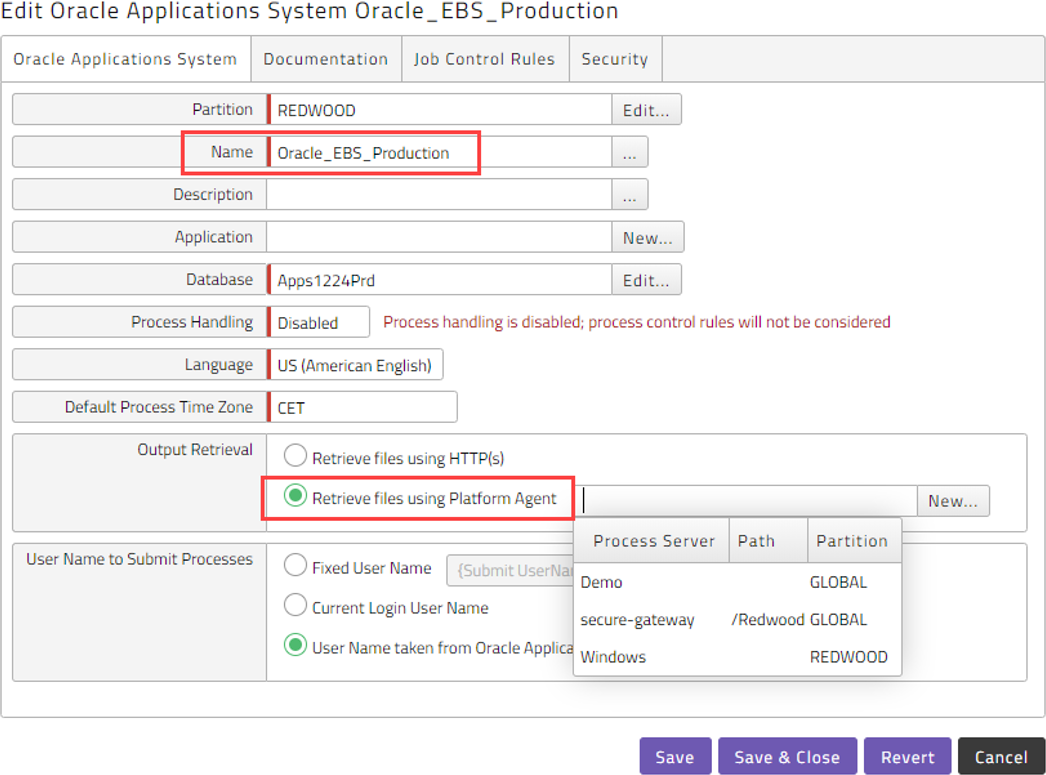Click the Default Process Time Zone label
The image size is (1046, 775).
coord(159,407)
